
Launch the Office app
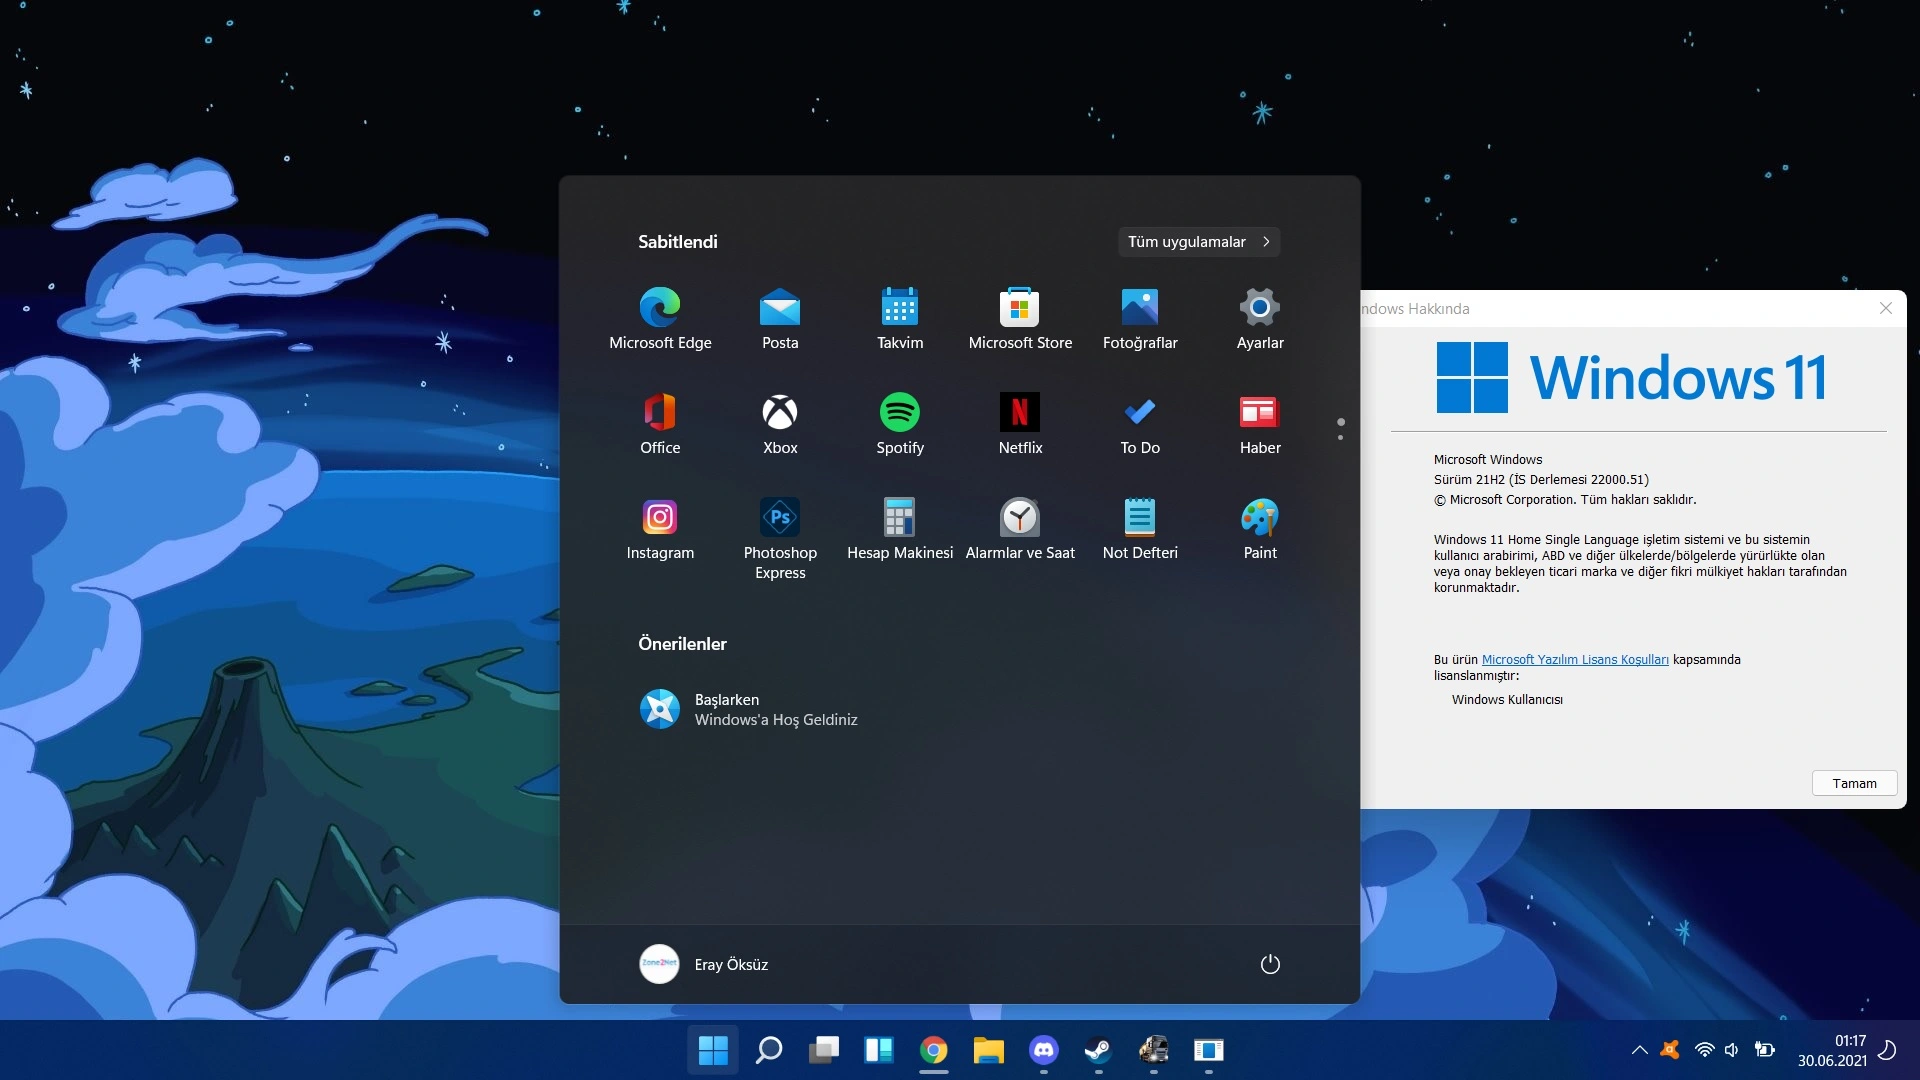(660, 424)
